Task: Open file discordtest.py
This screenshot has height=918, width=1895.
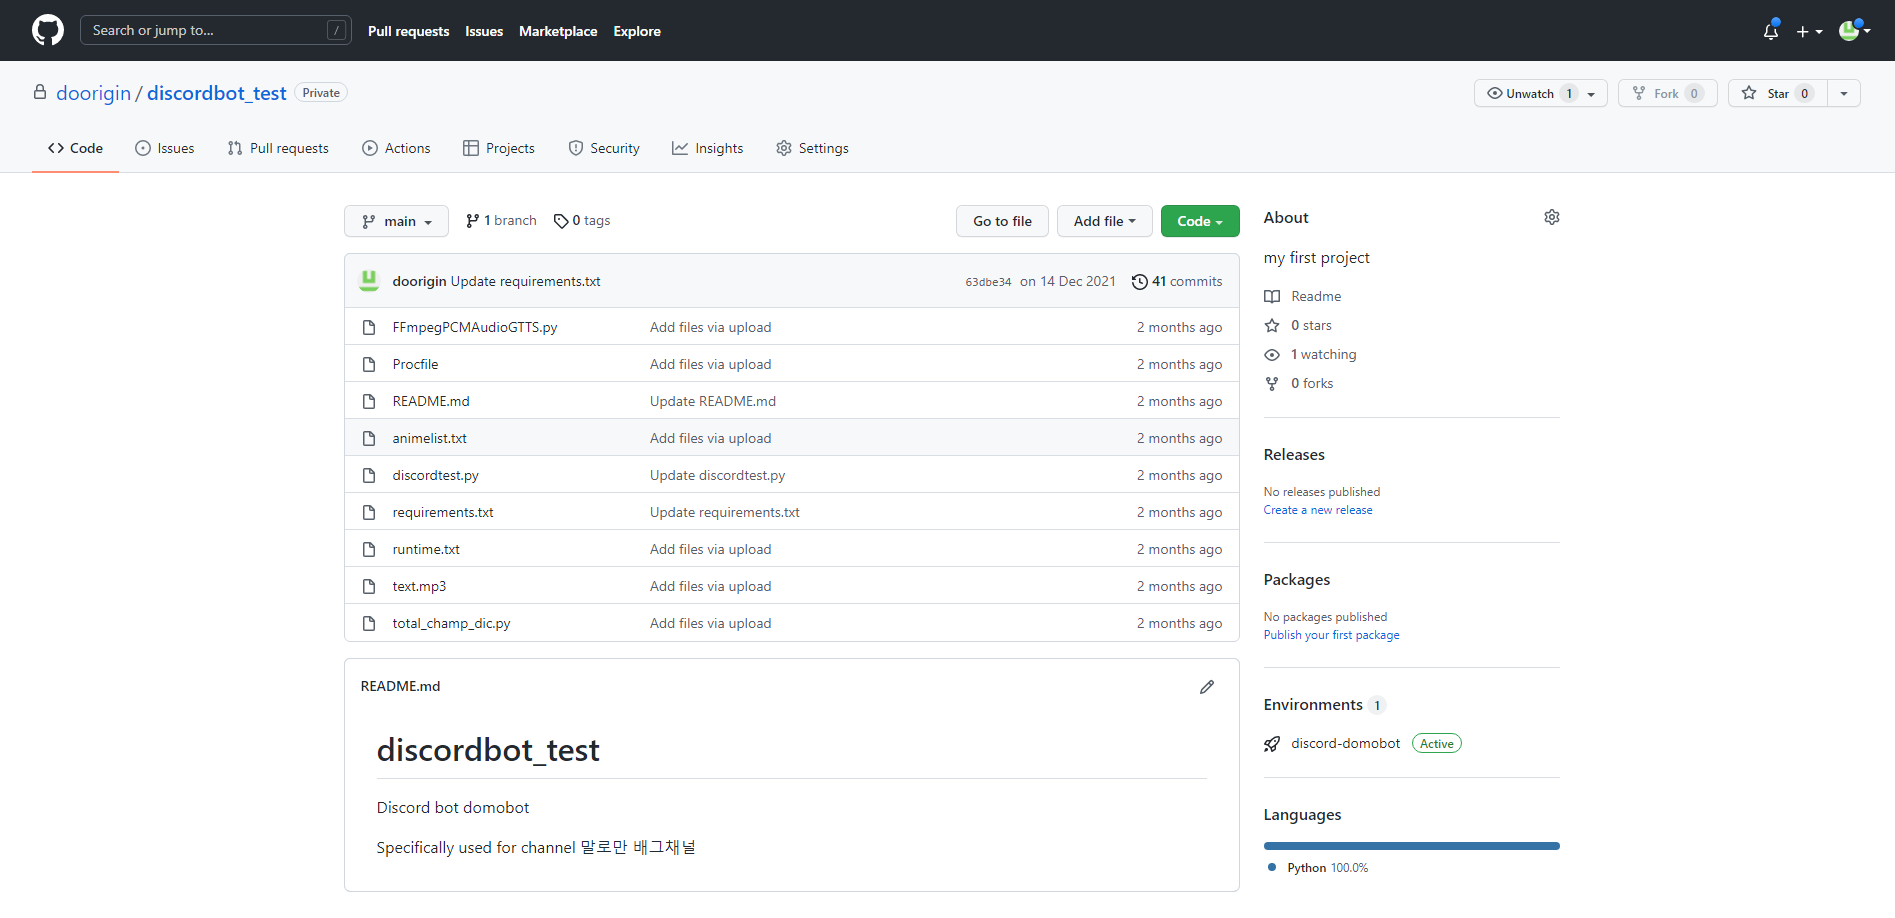Action: pyautogui.click(x=436, y=475)
